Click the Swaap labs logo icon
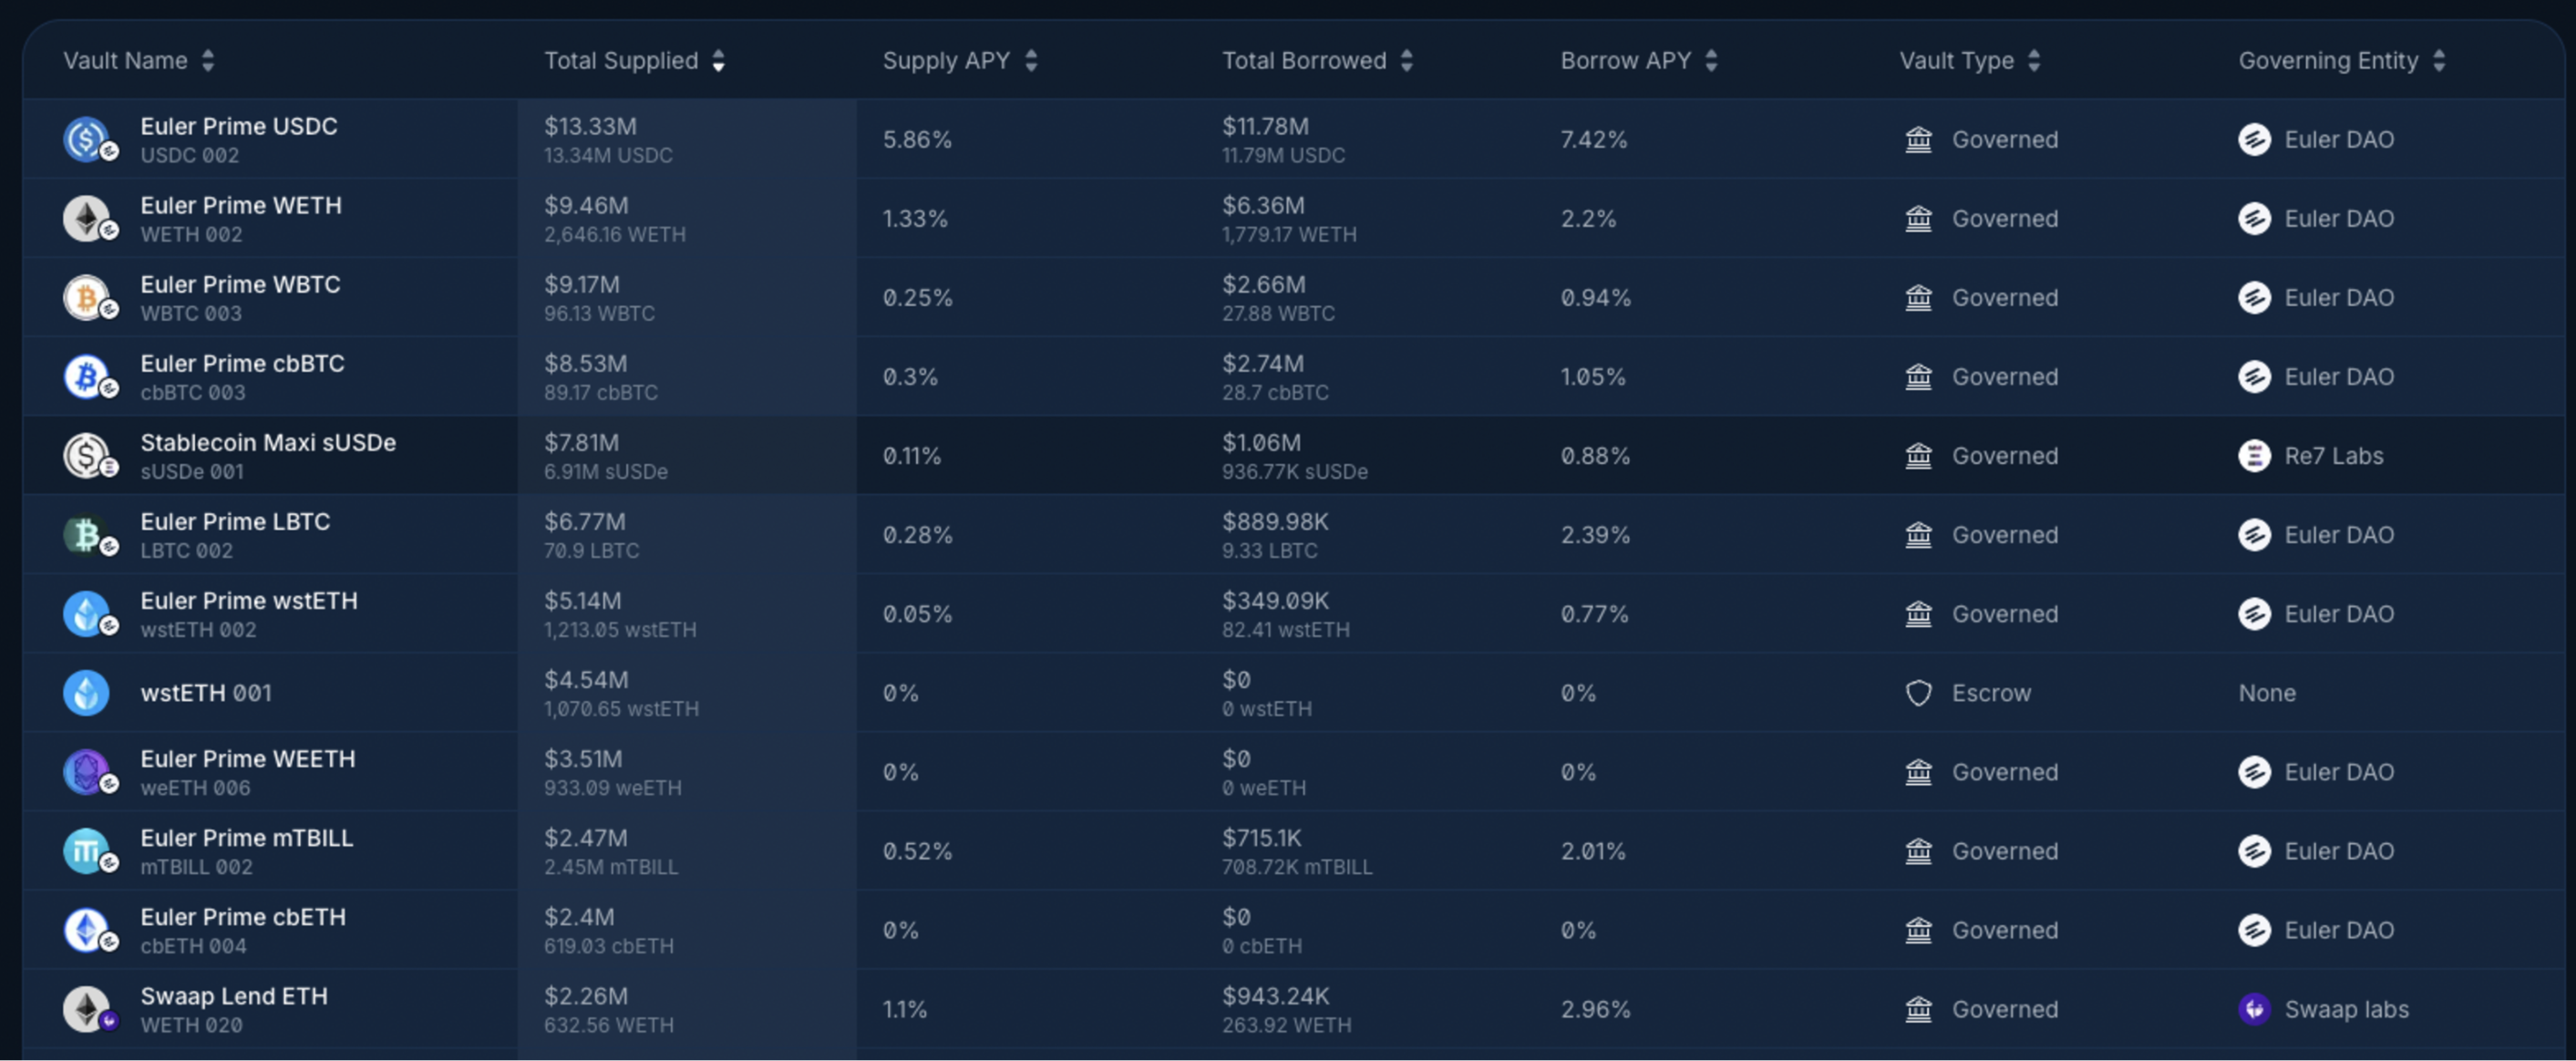Screen dimensions: 2576x1061 click(2254, 1008)
